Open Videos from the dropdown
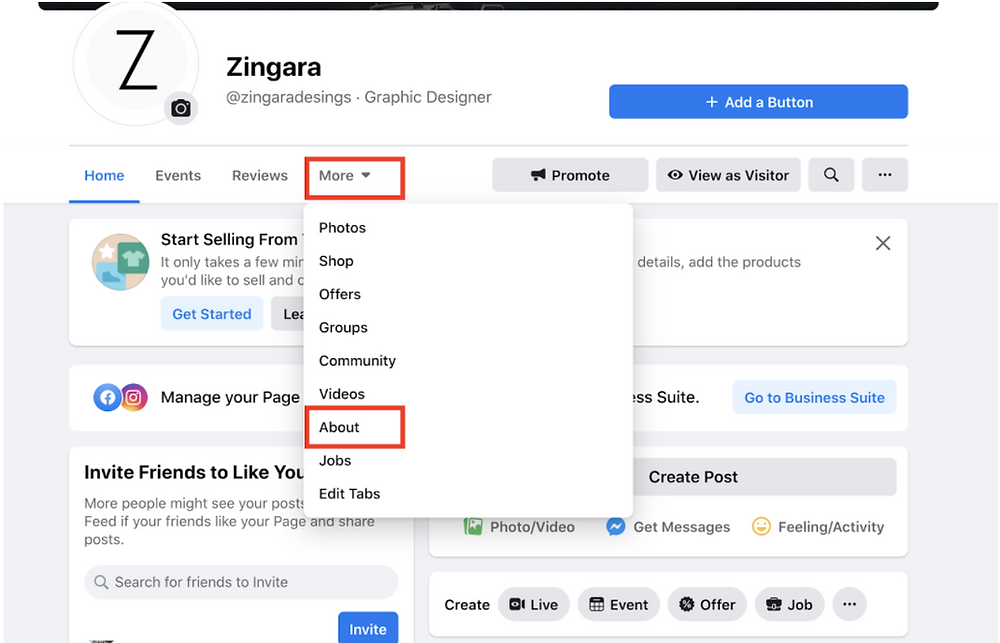This screenshot has width=1000, height=643. [x=469, y=394]
